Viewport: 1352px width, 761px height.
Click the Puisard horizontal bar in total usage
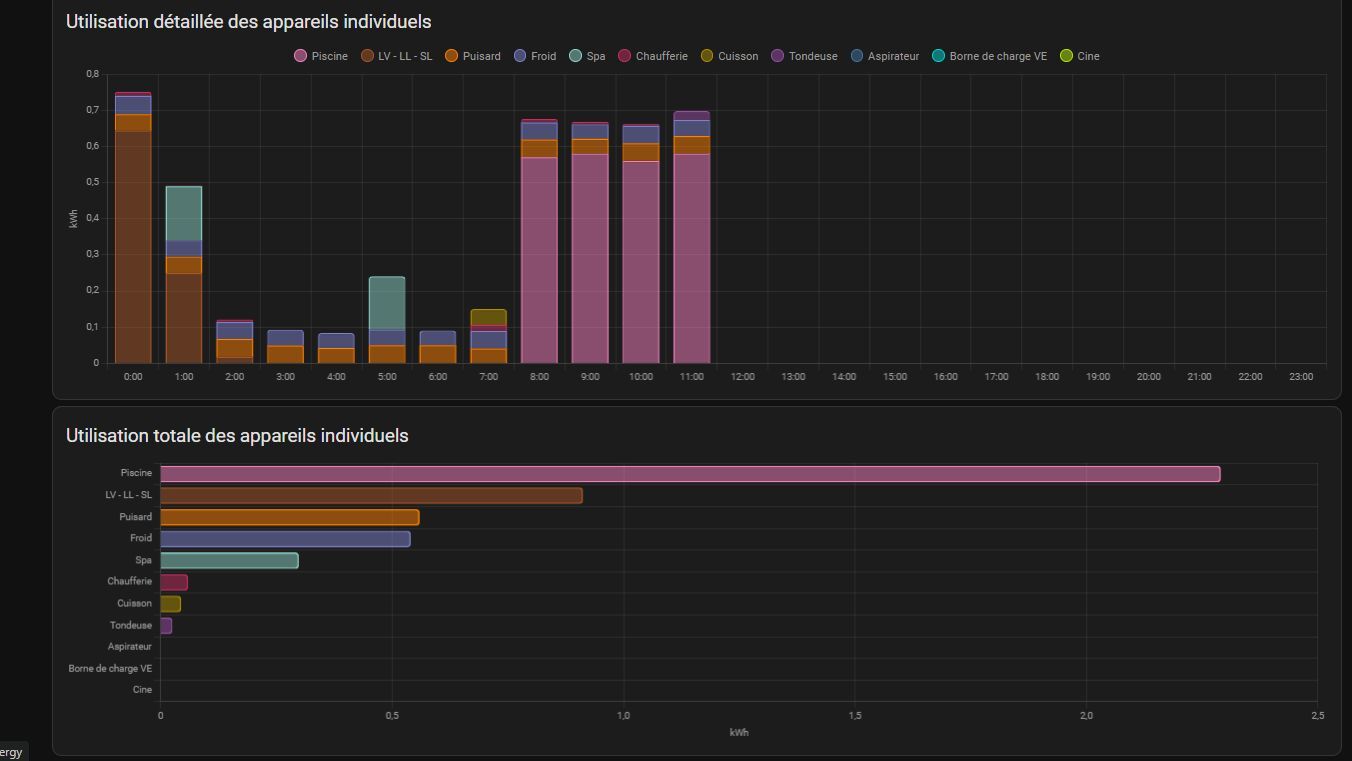[x=290, y=517]
